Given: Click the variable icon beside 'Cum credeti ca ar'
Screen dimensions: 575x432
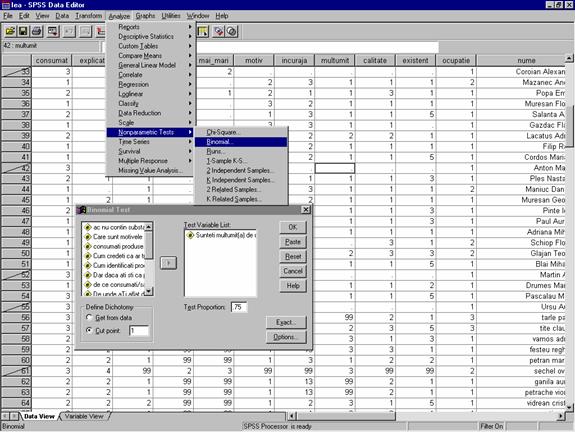Looking at the screenshot, I should (x=87, y=256).
